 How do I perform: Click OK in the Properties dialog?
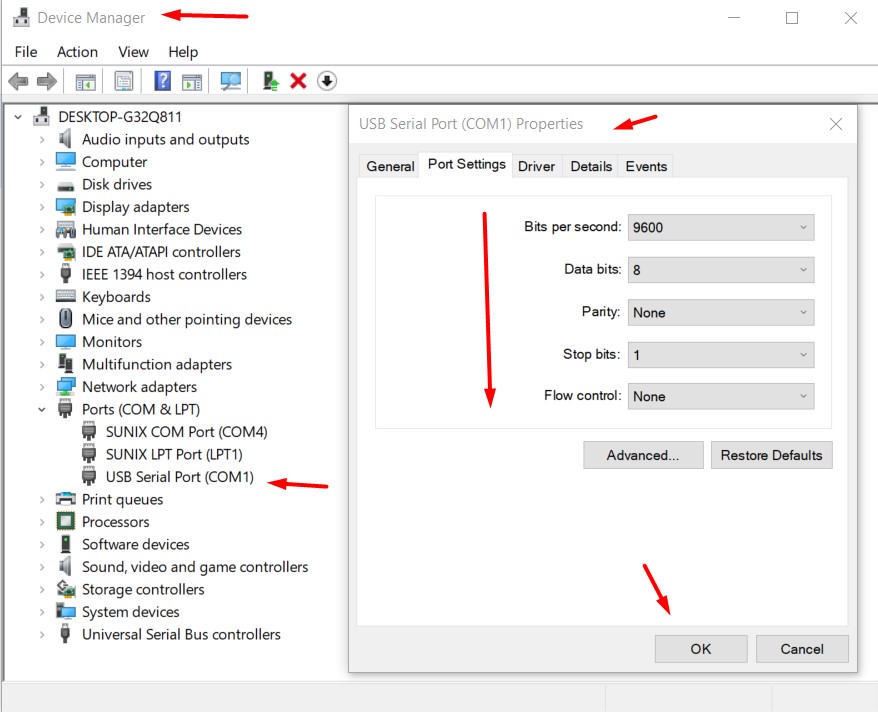700,649
